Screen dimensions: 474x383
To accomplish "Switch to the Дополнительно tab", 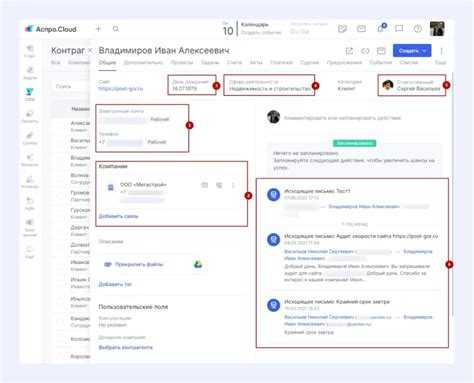I will click(x=143, y=63).
